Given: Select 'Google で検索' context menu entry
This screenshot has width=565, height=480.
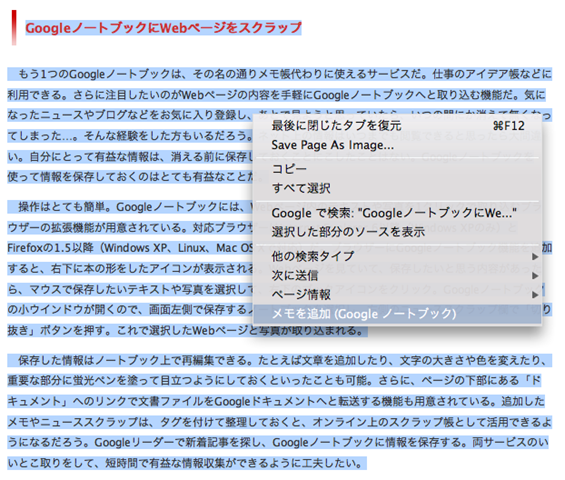Looking at the screenshot, I should (x=397, y=213).
